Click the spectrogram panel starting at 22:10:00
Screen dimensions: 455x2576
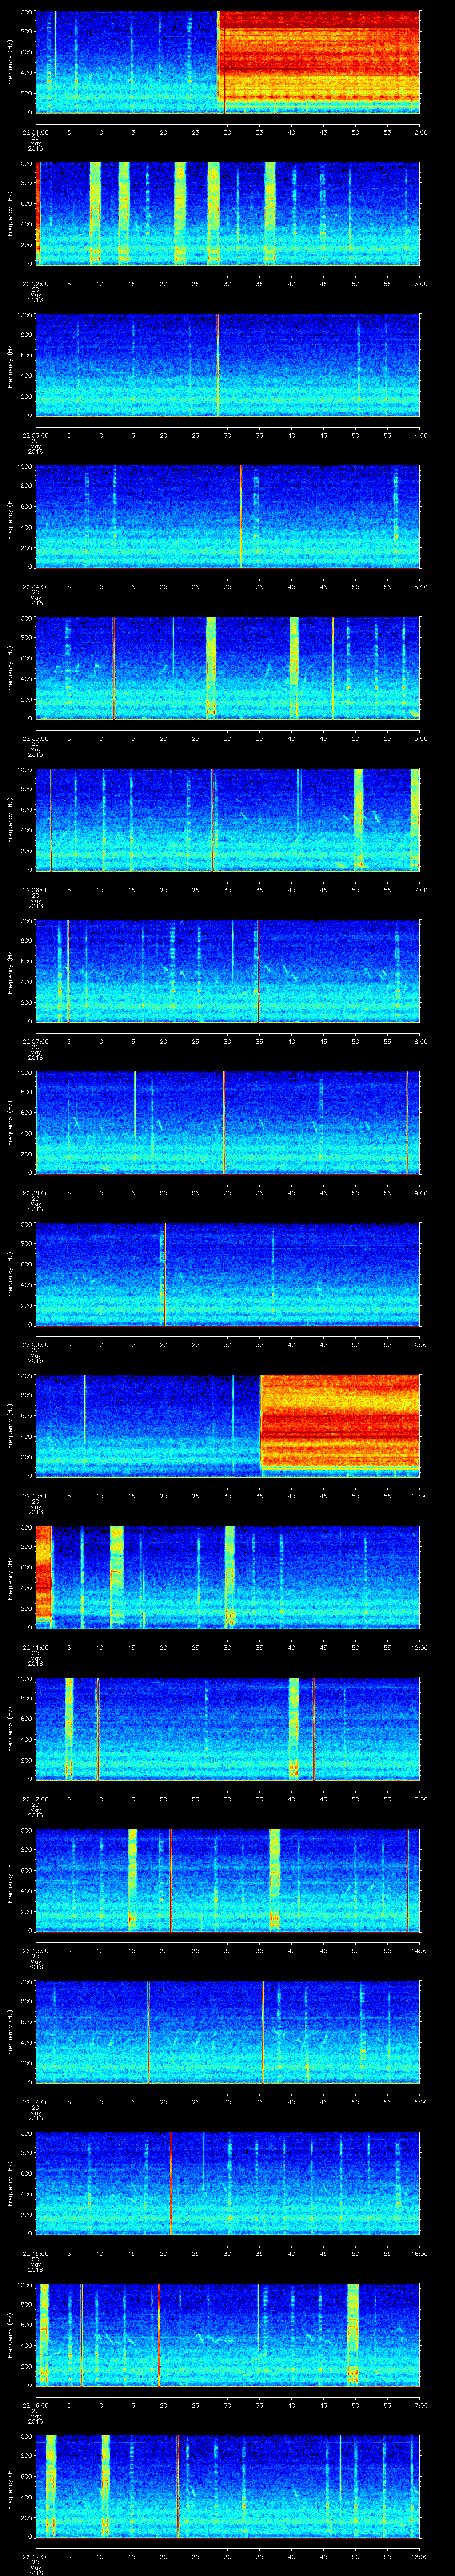(x=228, y=1425)
